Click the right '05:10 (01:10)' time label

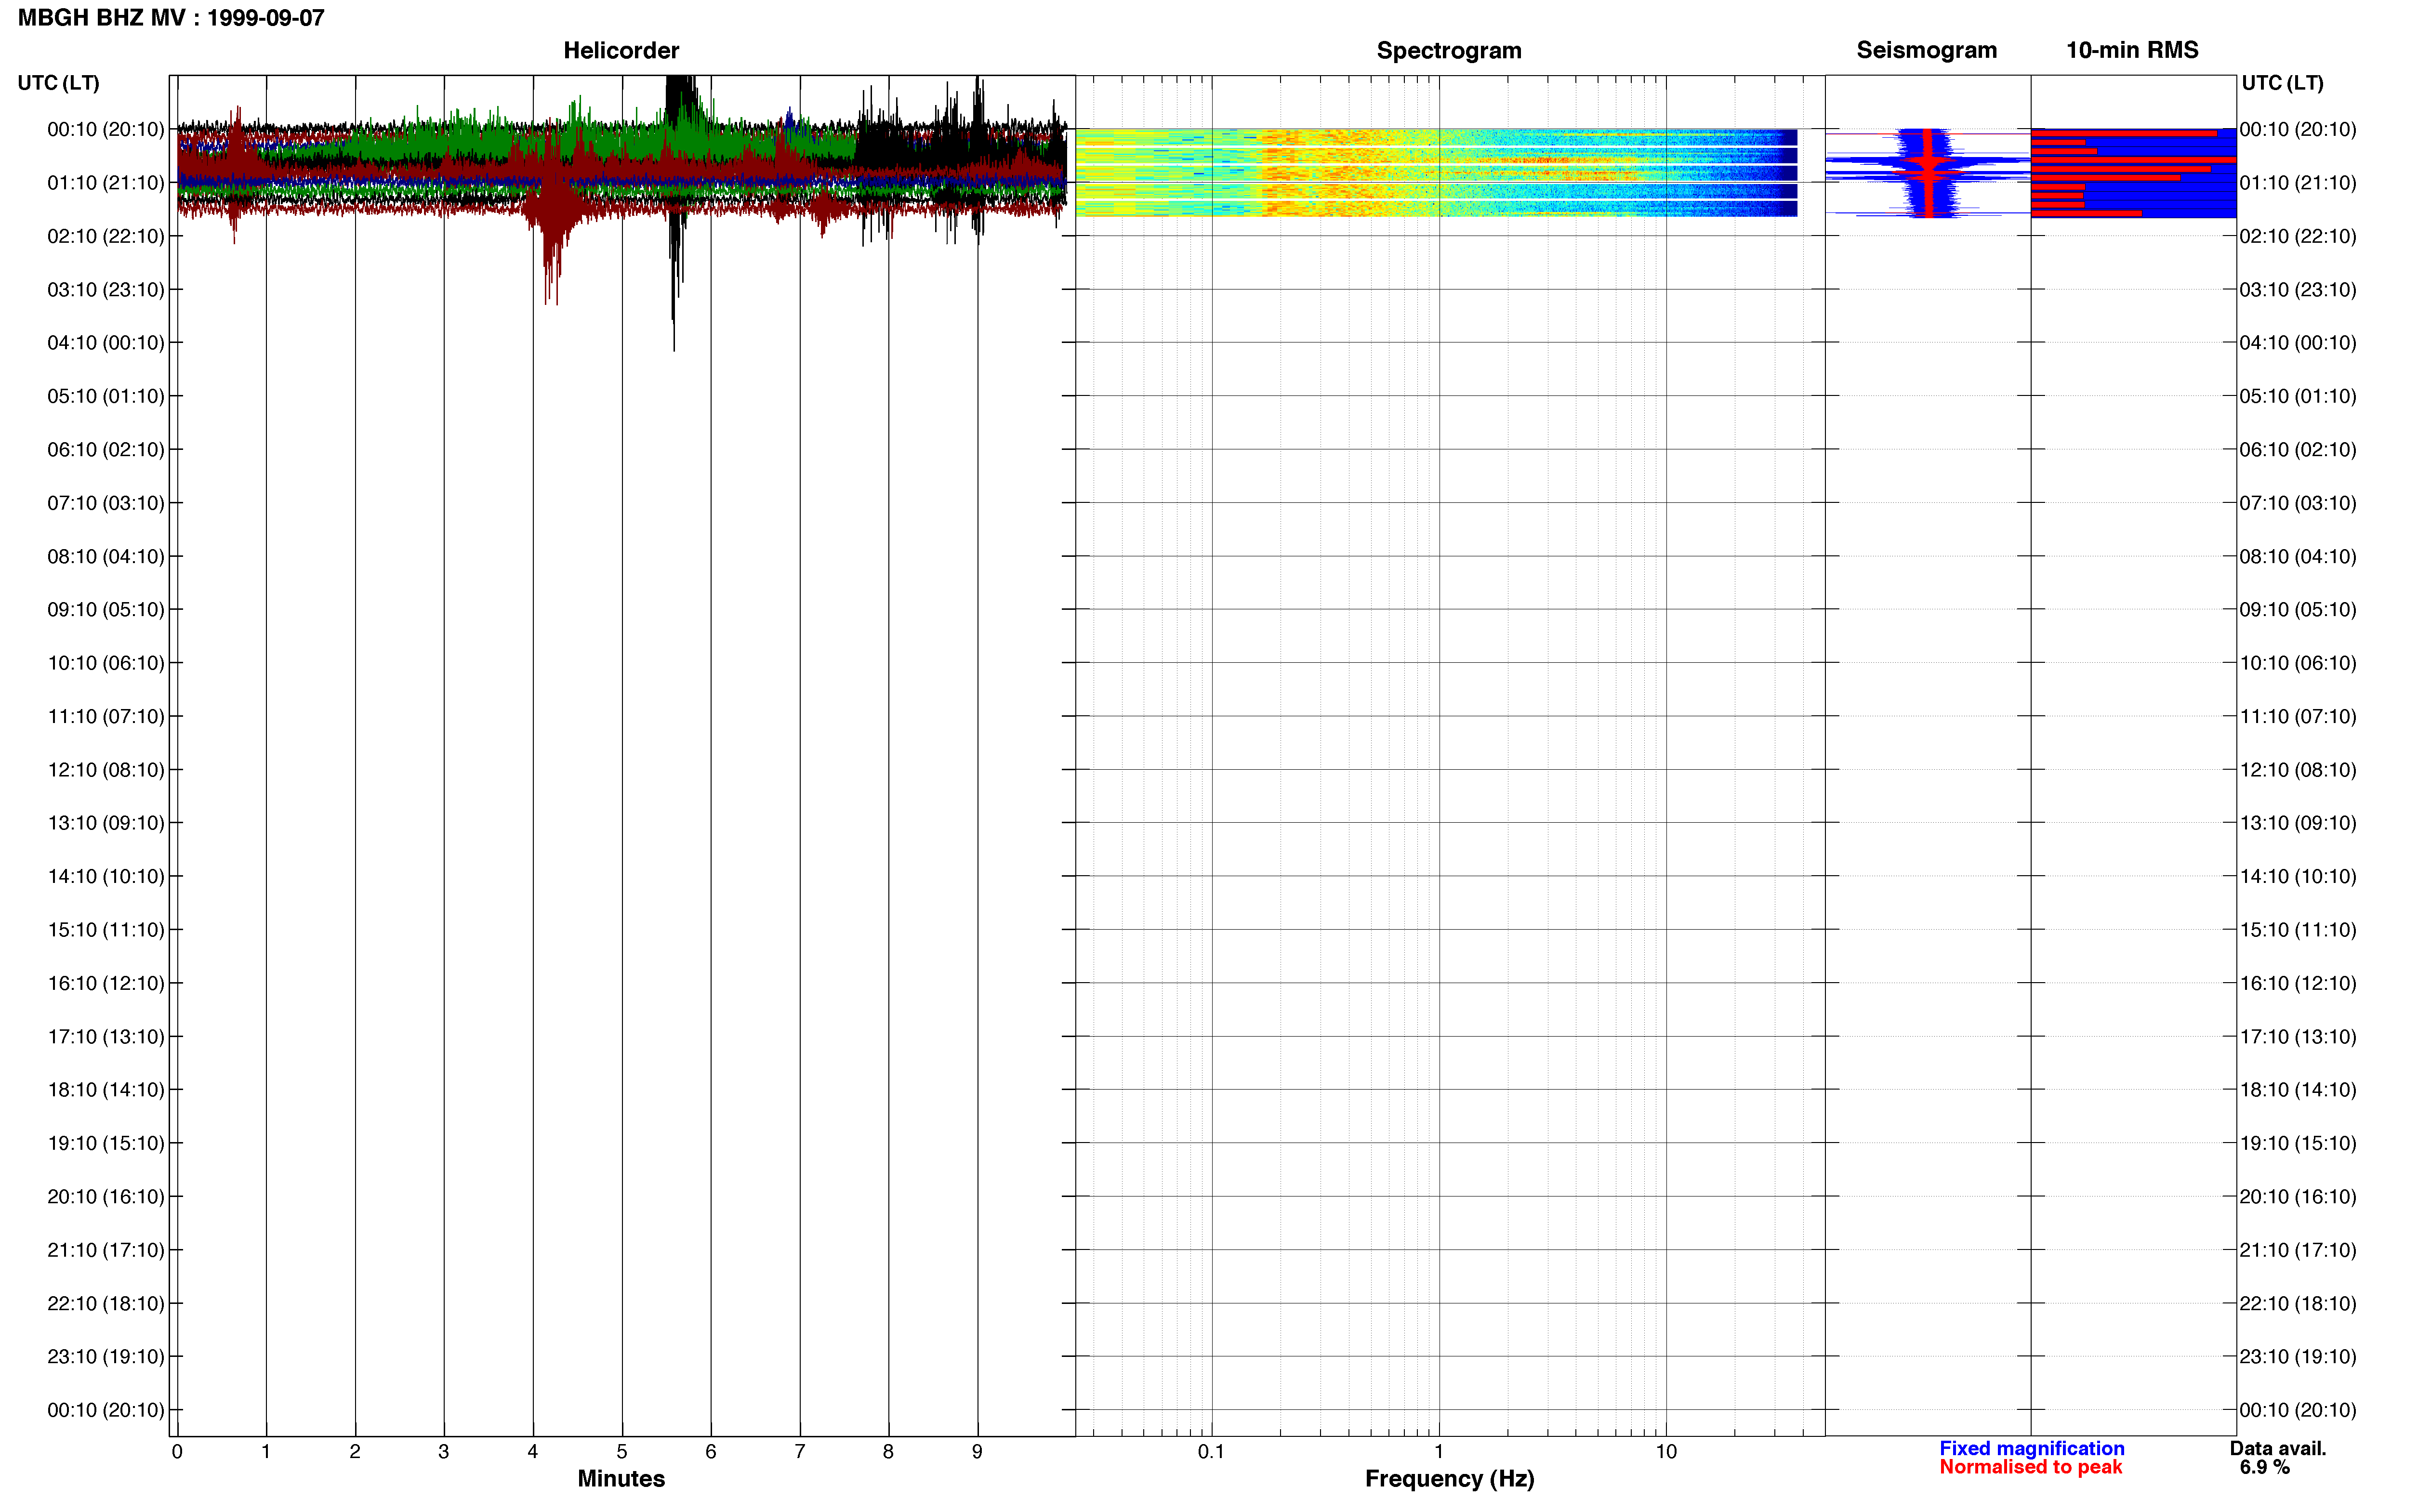tap(2298, 396)
